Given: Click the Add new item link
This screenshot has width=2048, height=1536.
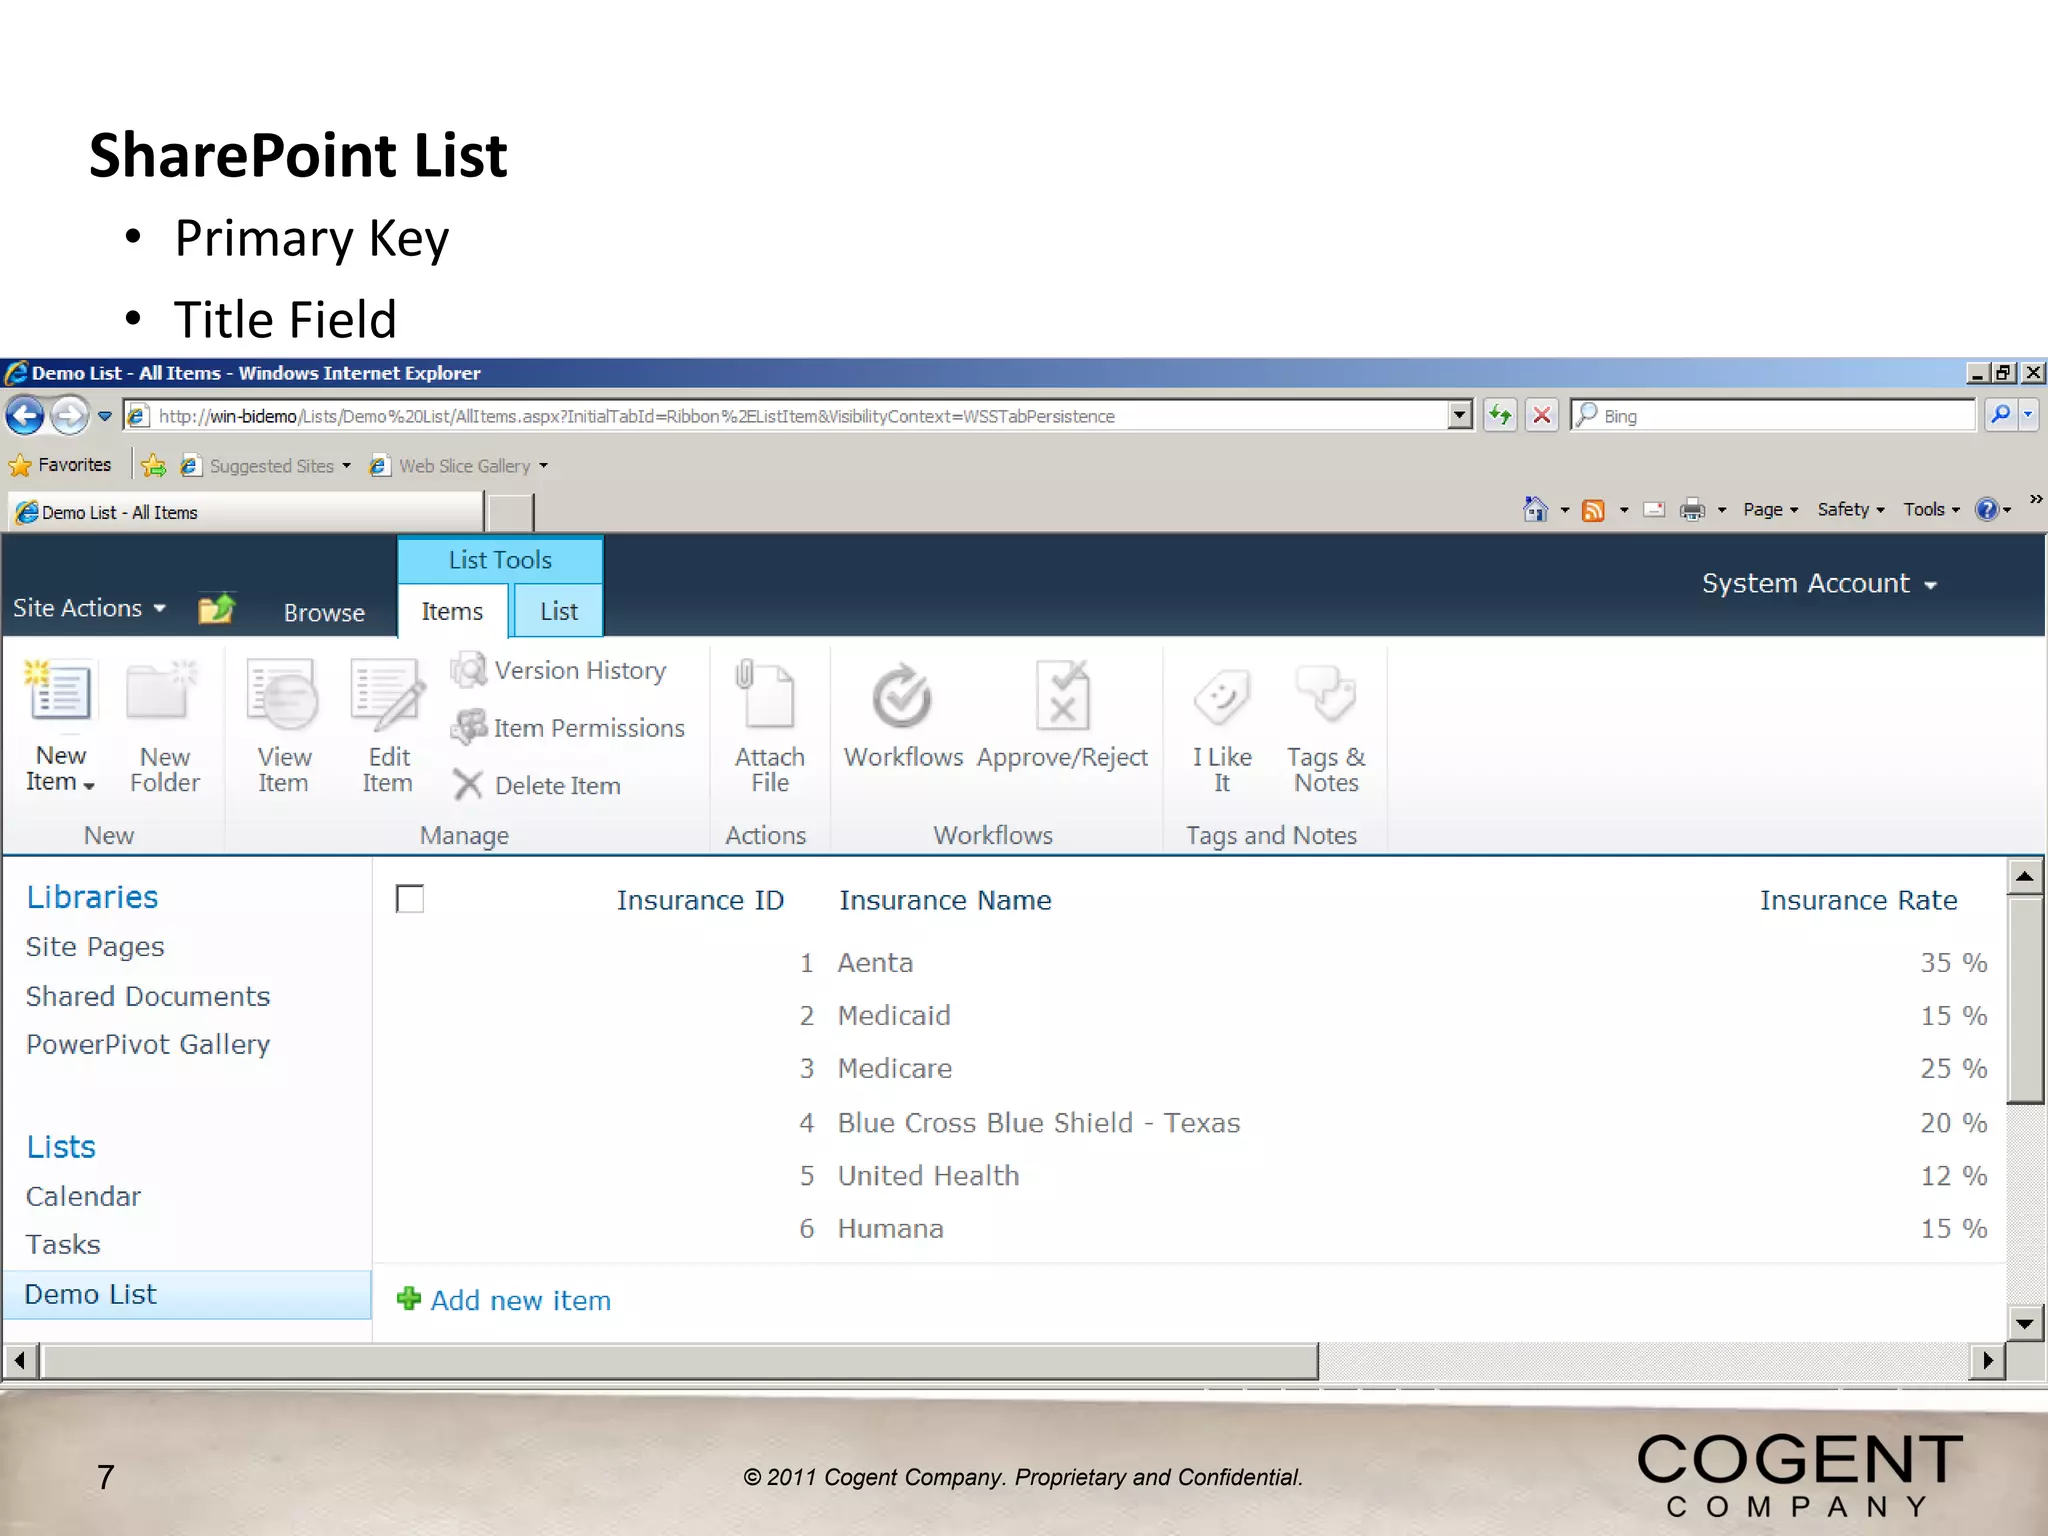Looking at the screenshot, I should 520,1300.
